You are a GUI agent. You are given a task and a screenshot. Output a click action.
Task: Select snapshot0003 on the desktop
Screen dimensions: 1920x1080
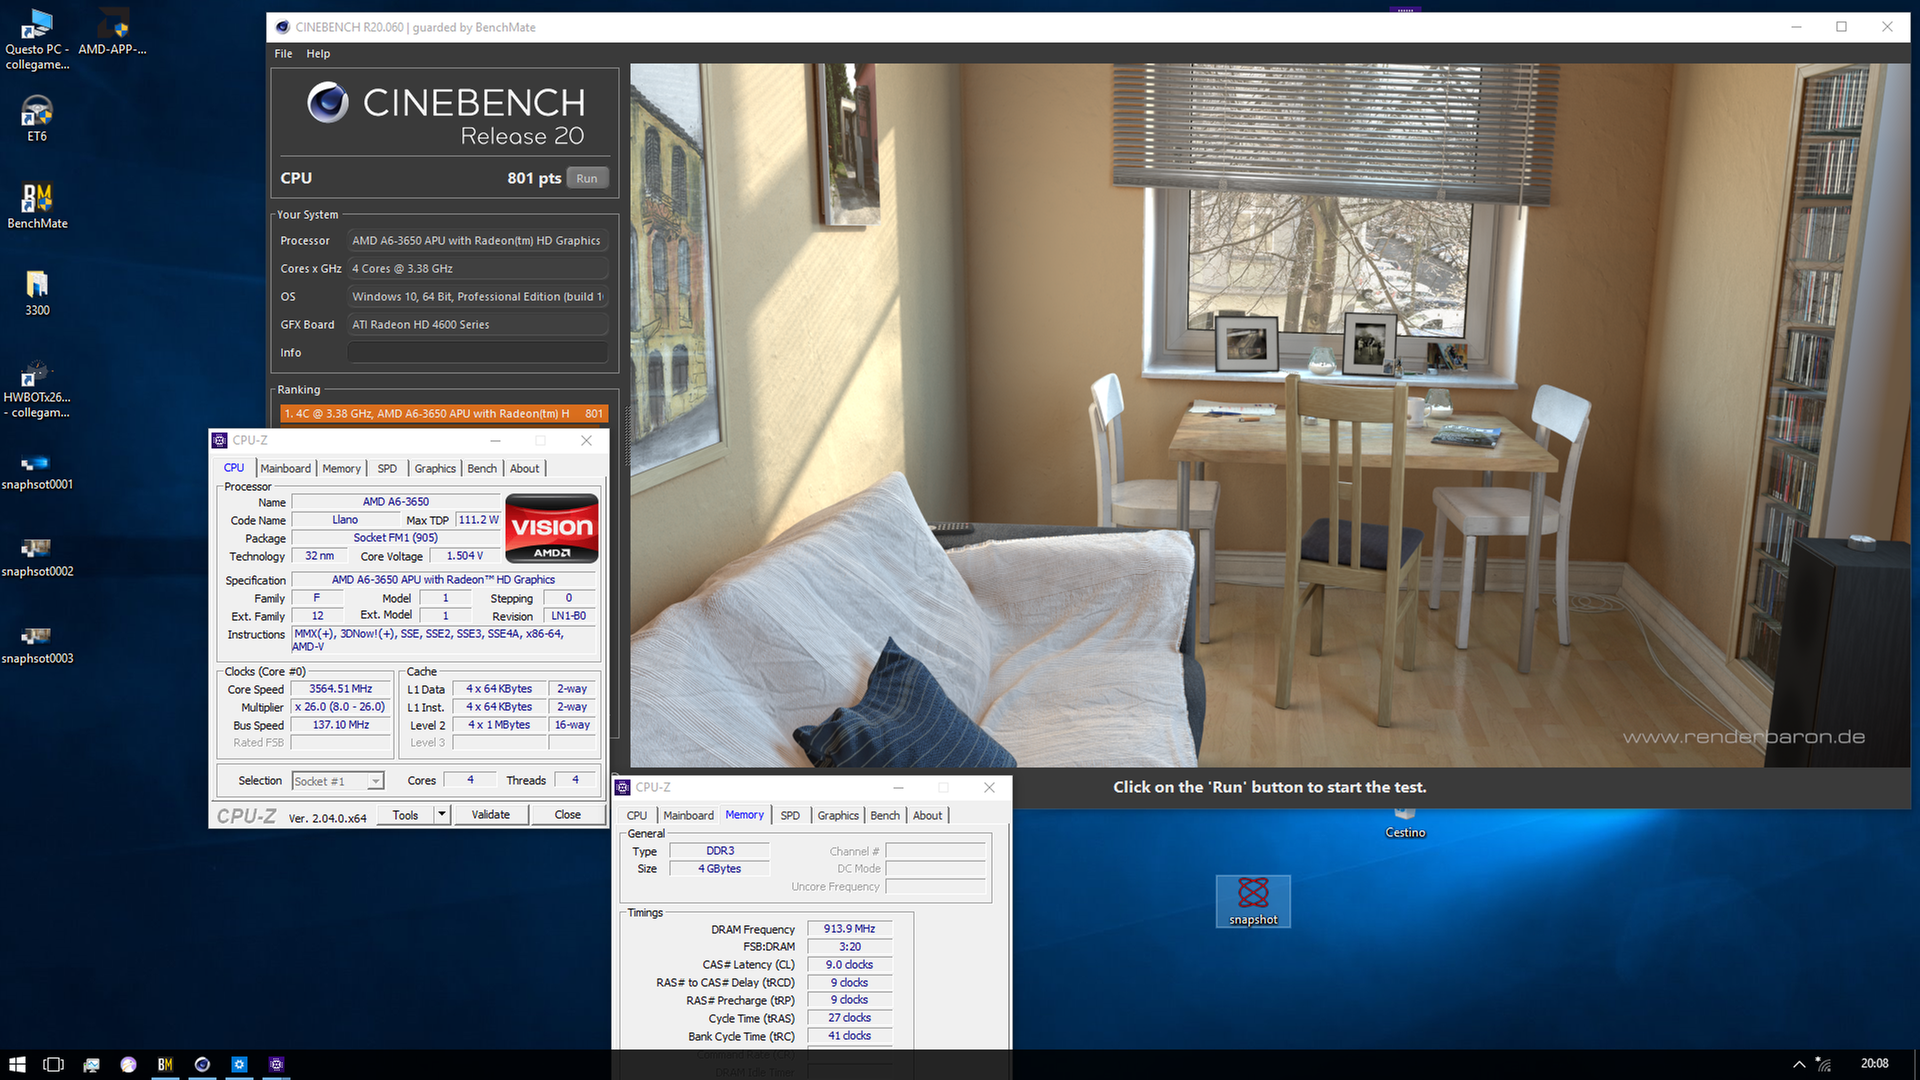(x=37, y=646)
